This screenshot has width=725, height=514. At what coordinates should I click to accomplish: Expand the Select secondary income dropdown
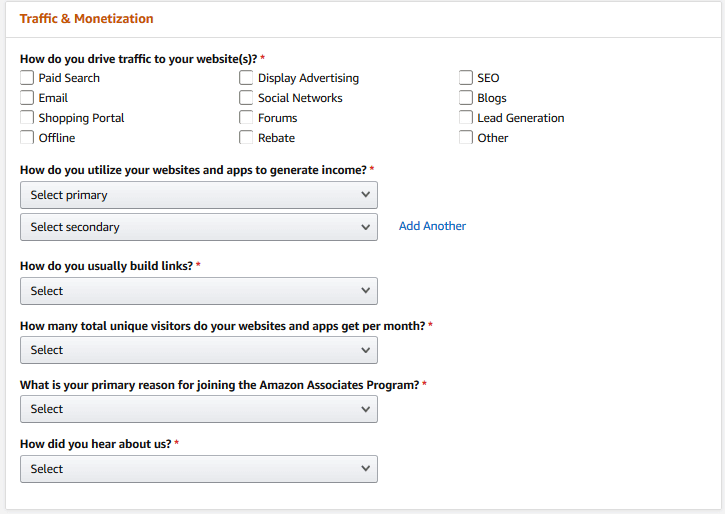click(199, 227)
